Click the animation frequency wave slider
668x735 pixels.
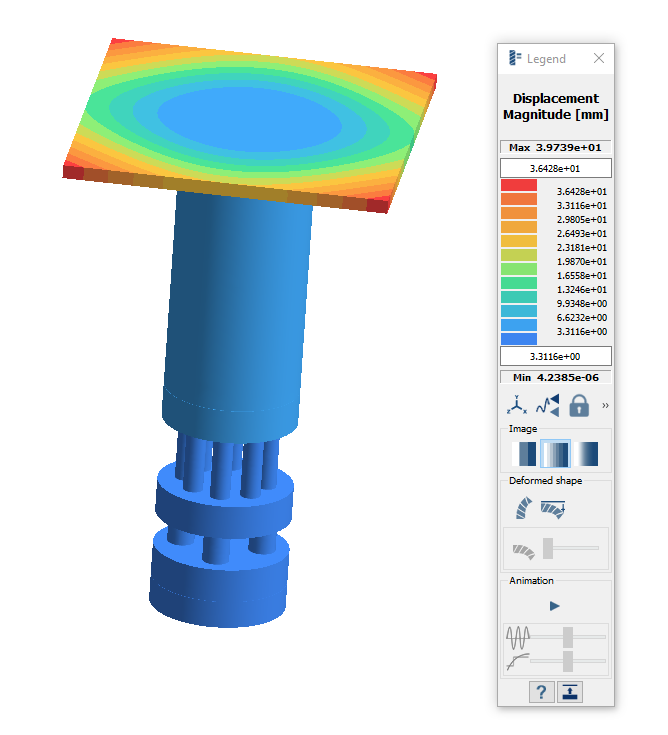568,637
